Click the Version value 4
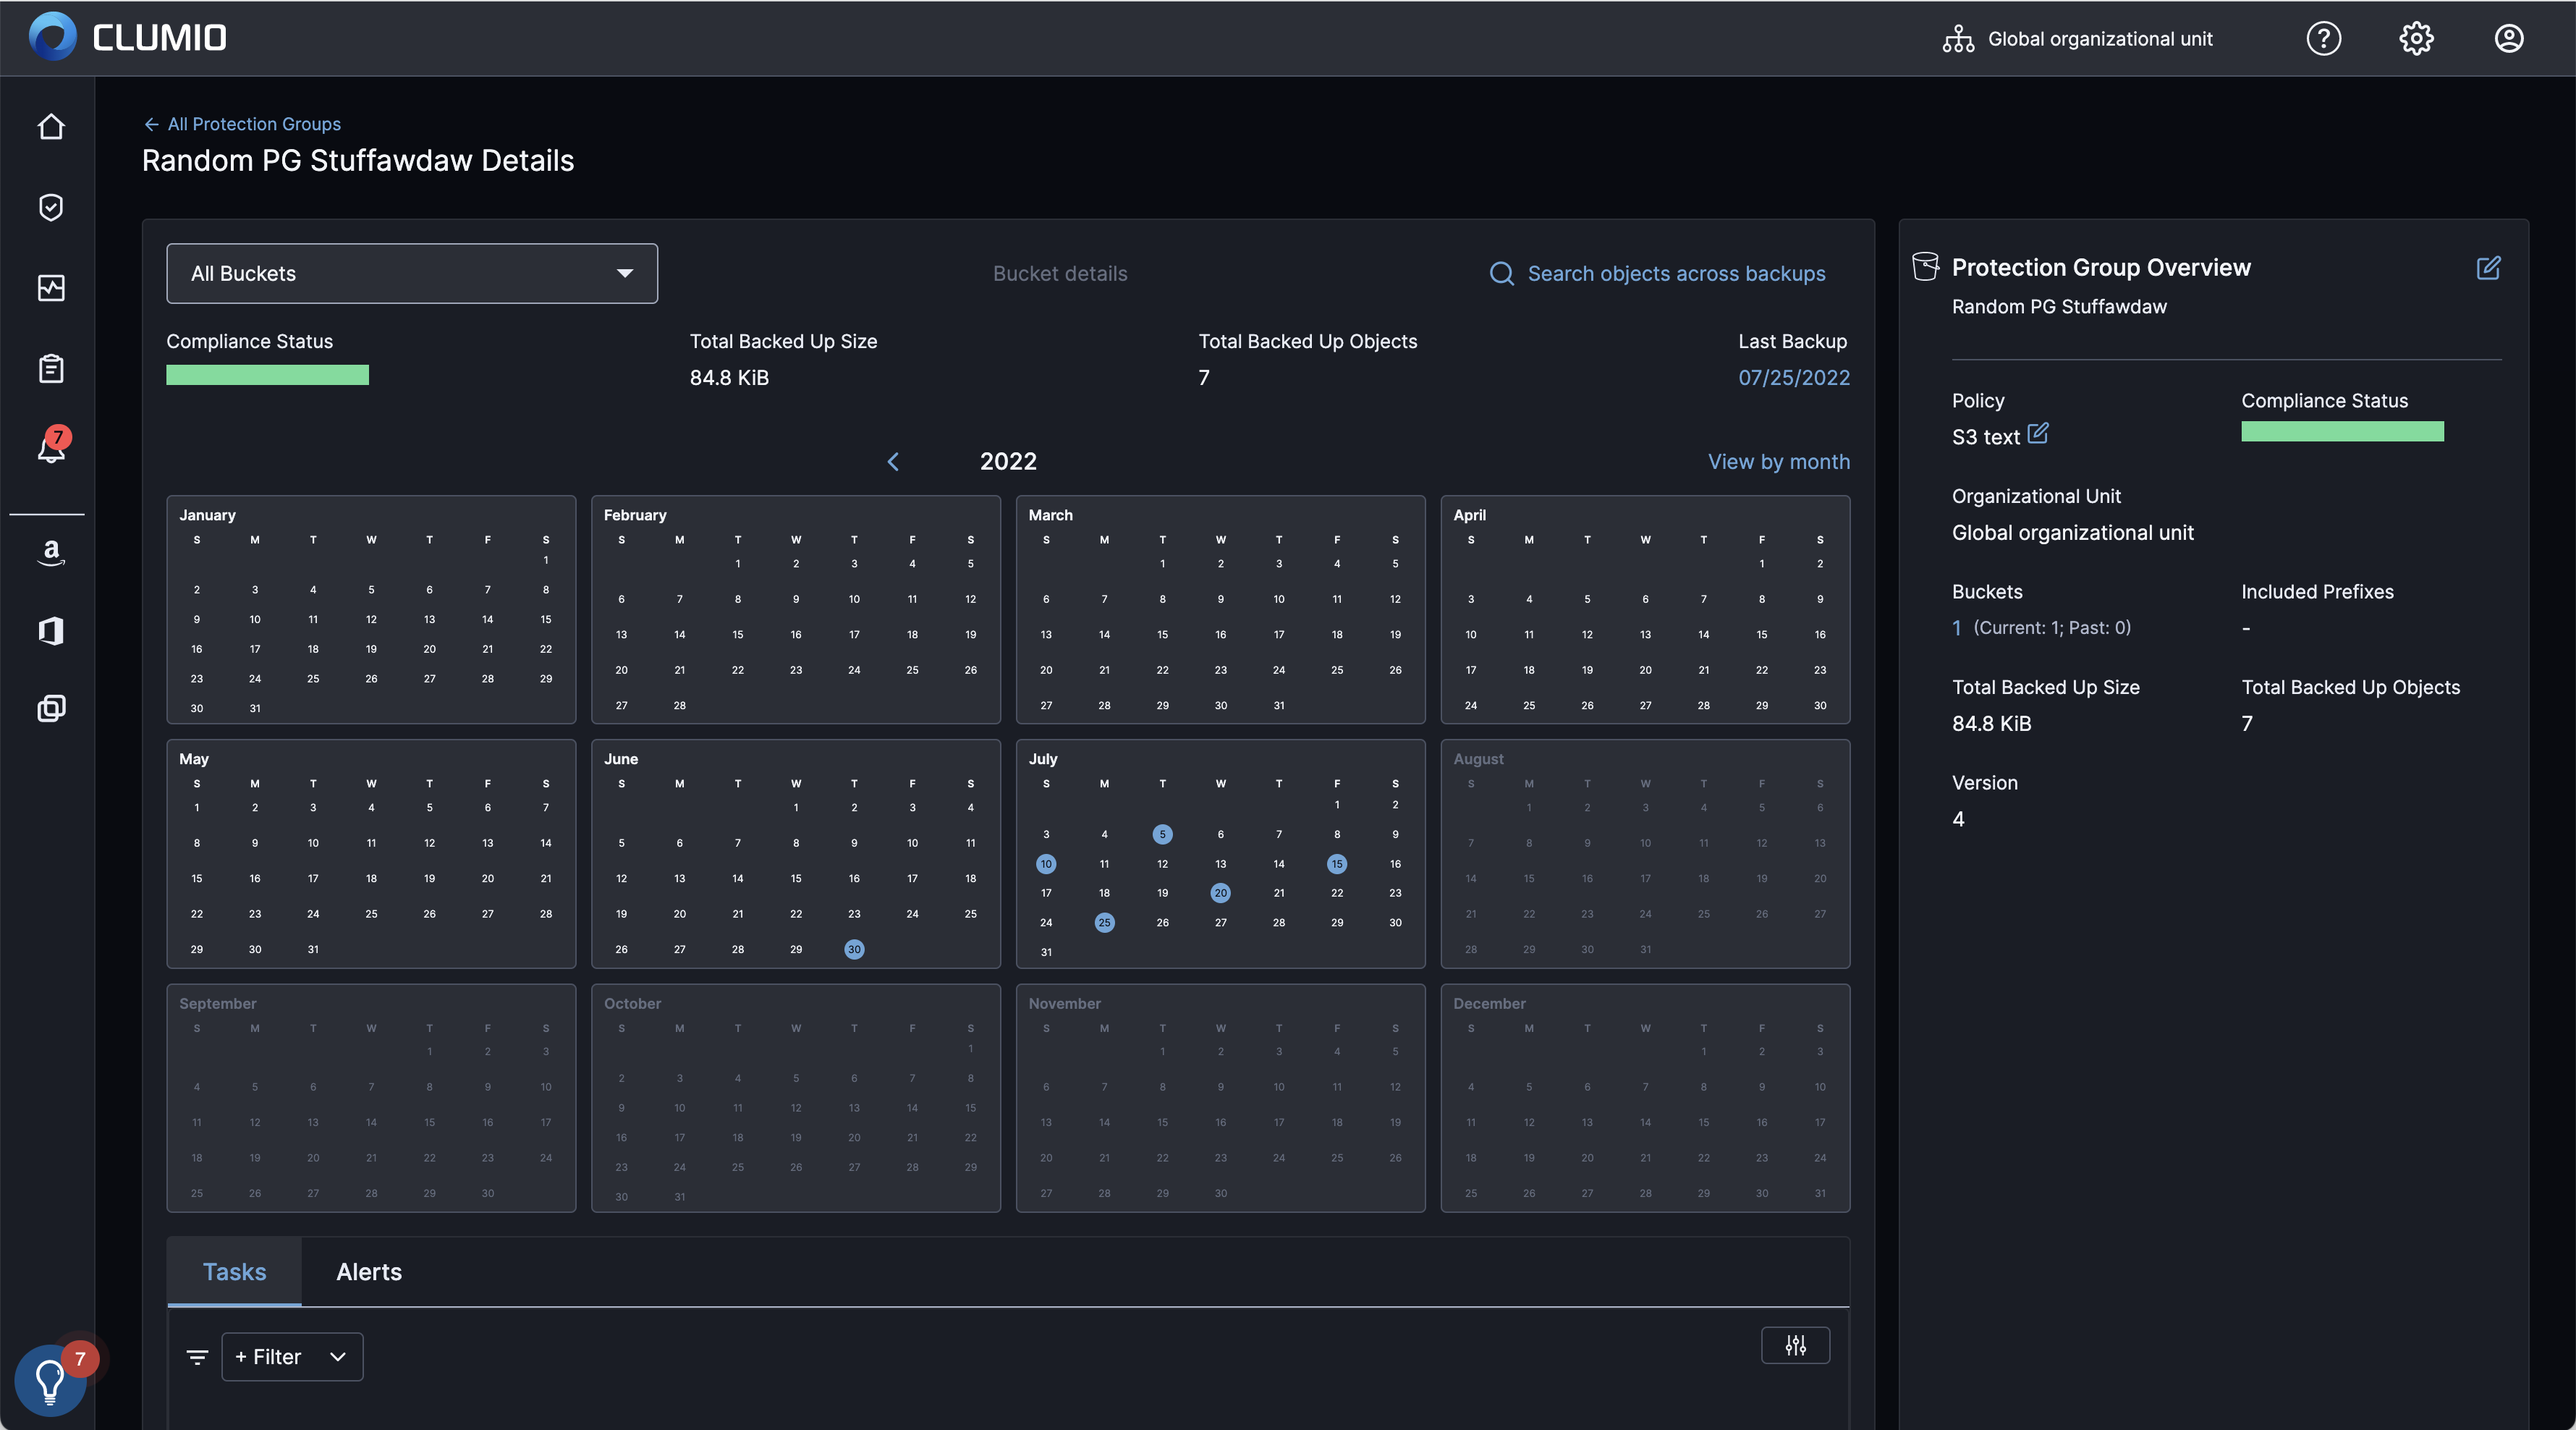The width and height of the screenshot is (2576, 1430). pyautogui.click(x=1958, y=819)
